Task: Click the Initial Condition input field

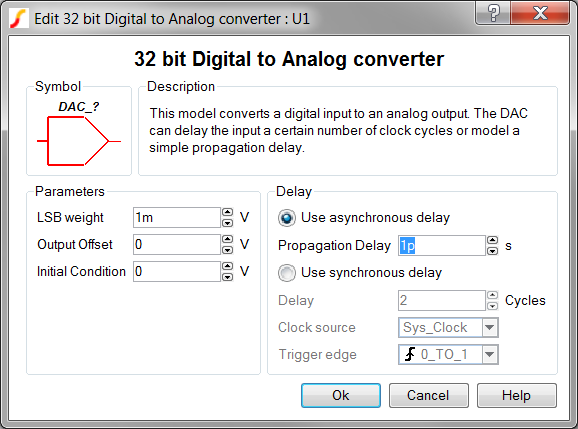Action: (x=177, y=272)
